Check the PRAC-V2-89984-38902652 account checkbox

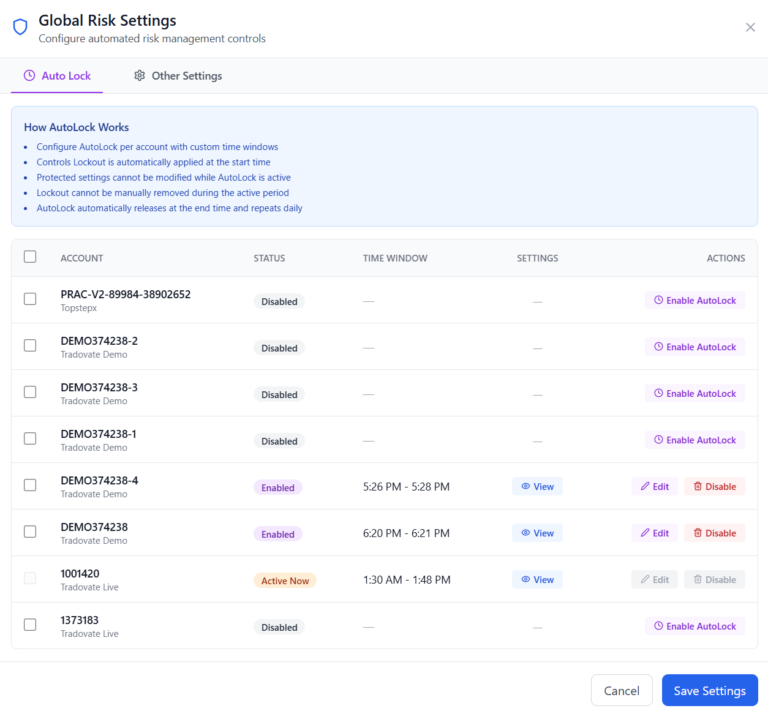[x=30, y=299]
